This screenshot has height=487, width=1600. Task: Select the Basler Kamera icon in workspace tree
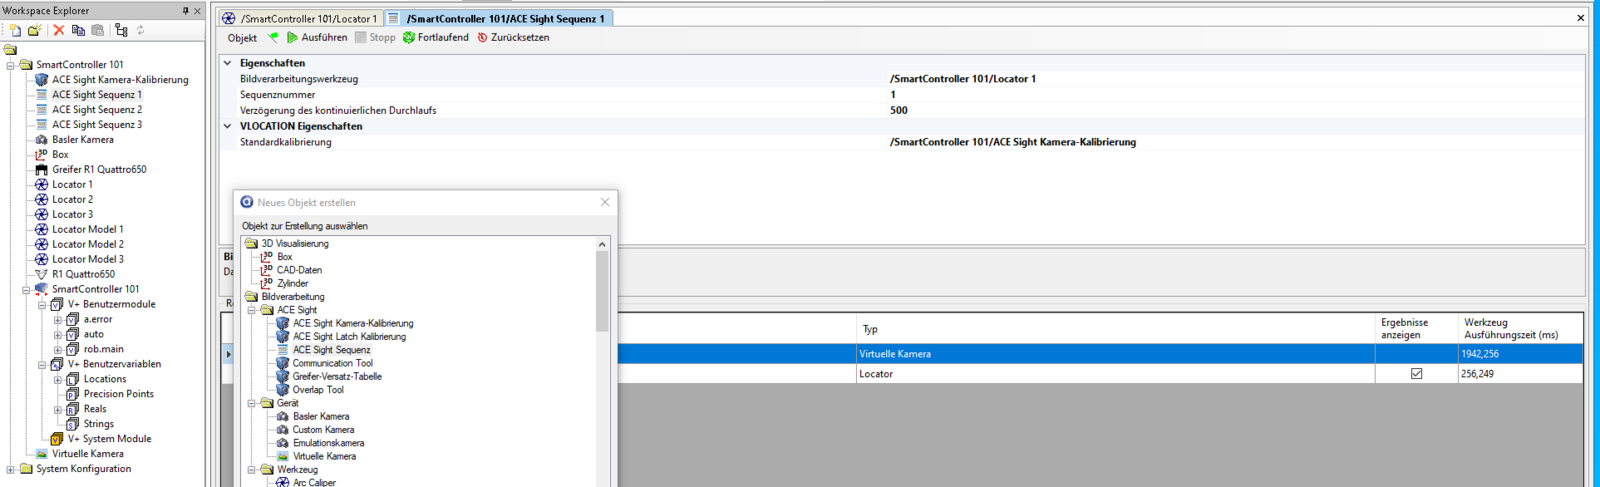tap(41, 140)
